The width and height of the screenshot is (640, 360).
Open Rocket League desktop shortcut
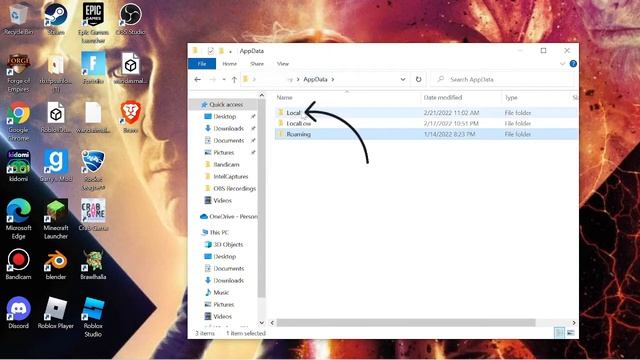pos(93,170)
